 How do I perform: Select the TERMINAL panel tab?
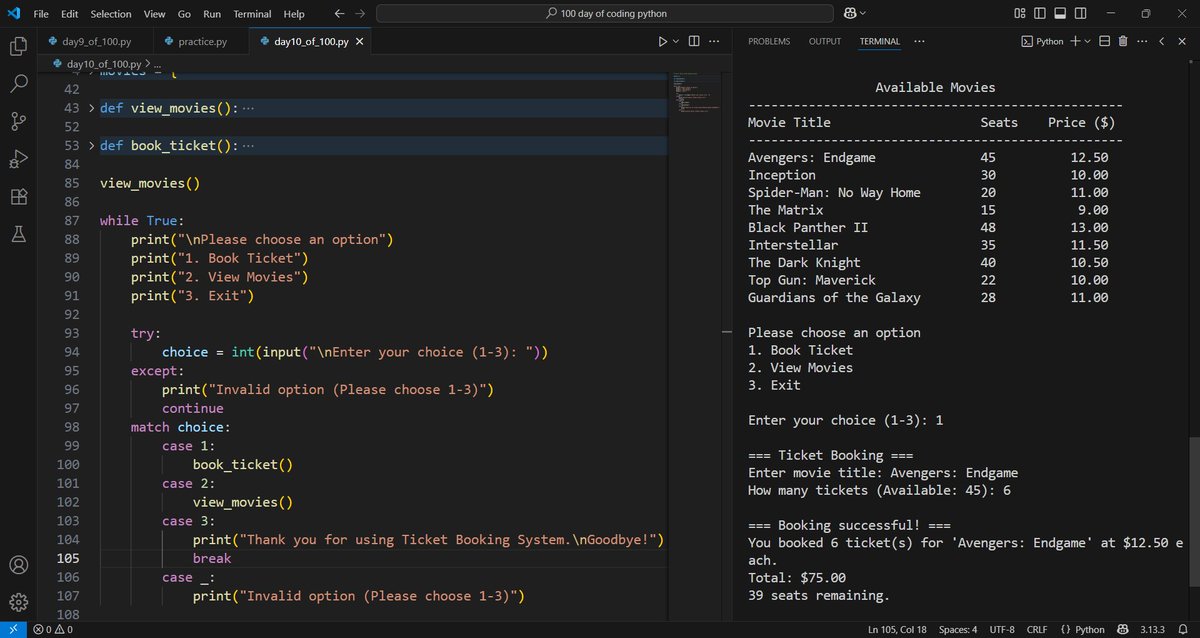pos(880,41)
